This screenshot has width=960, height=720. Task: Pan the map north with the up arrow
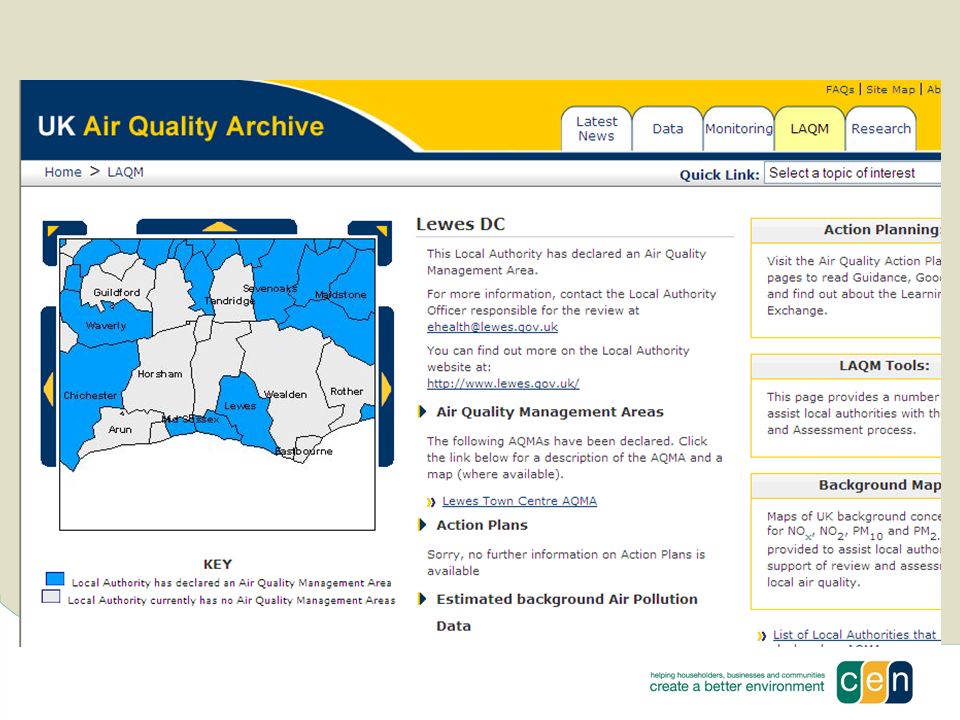217,227
